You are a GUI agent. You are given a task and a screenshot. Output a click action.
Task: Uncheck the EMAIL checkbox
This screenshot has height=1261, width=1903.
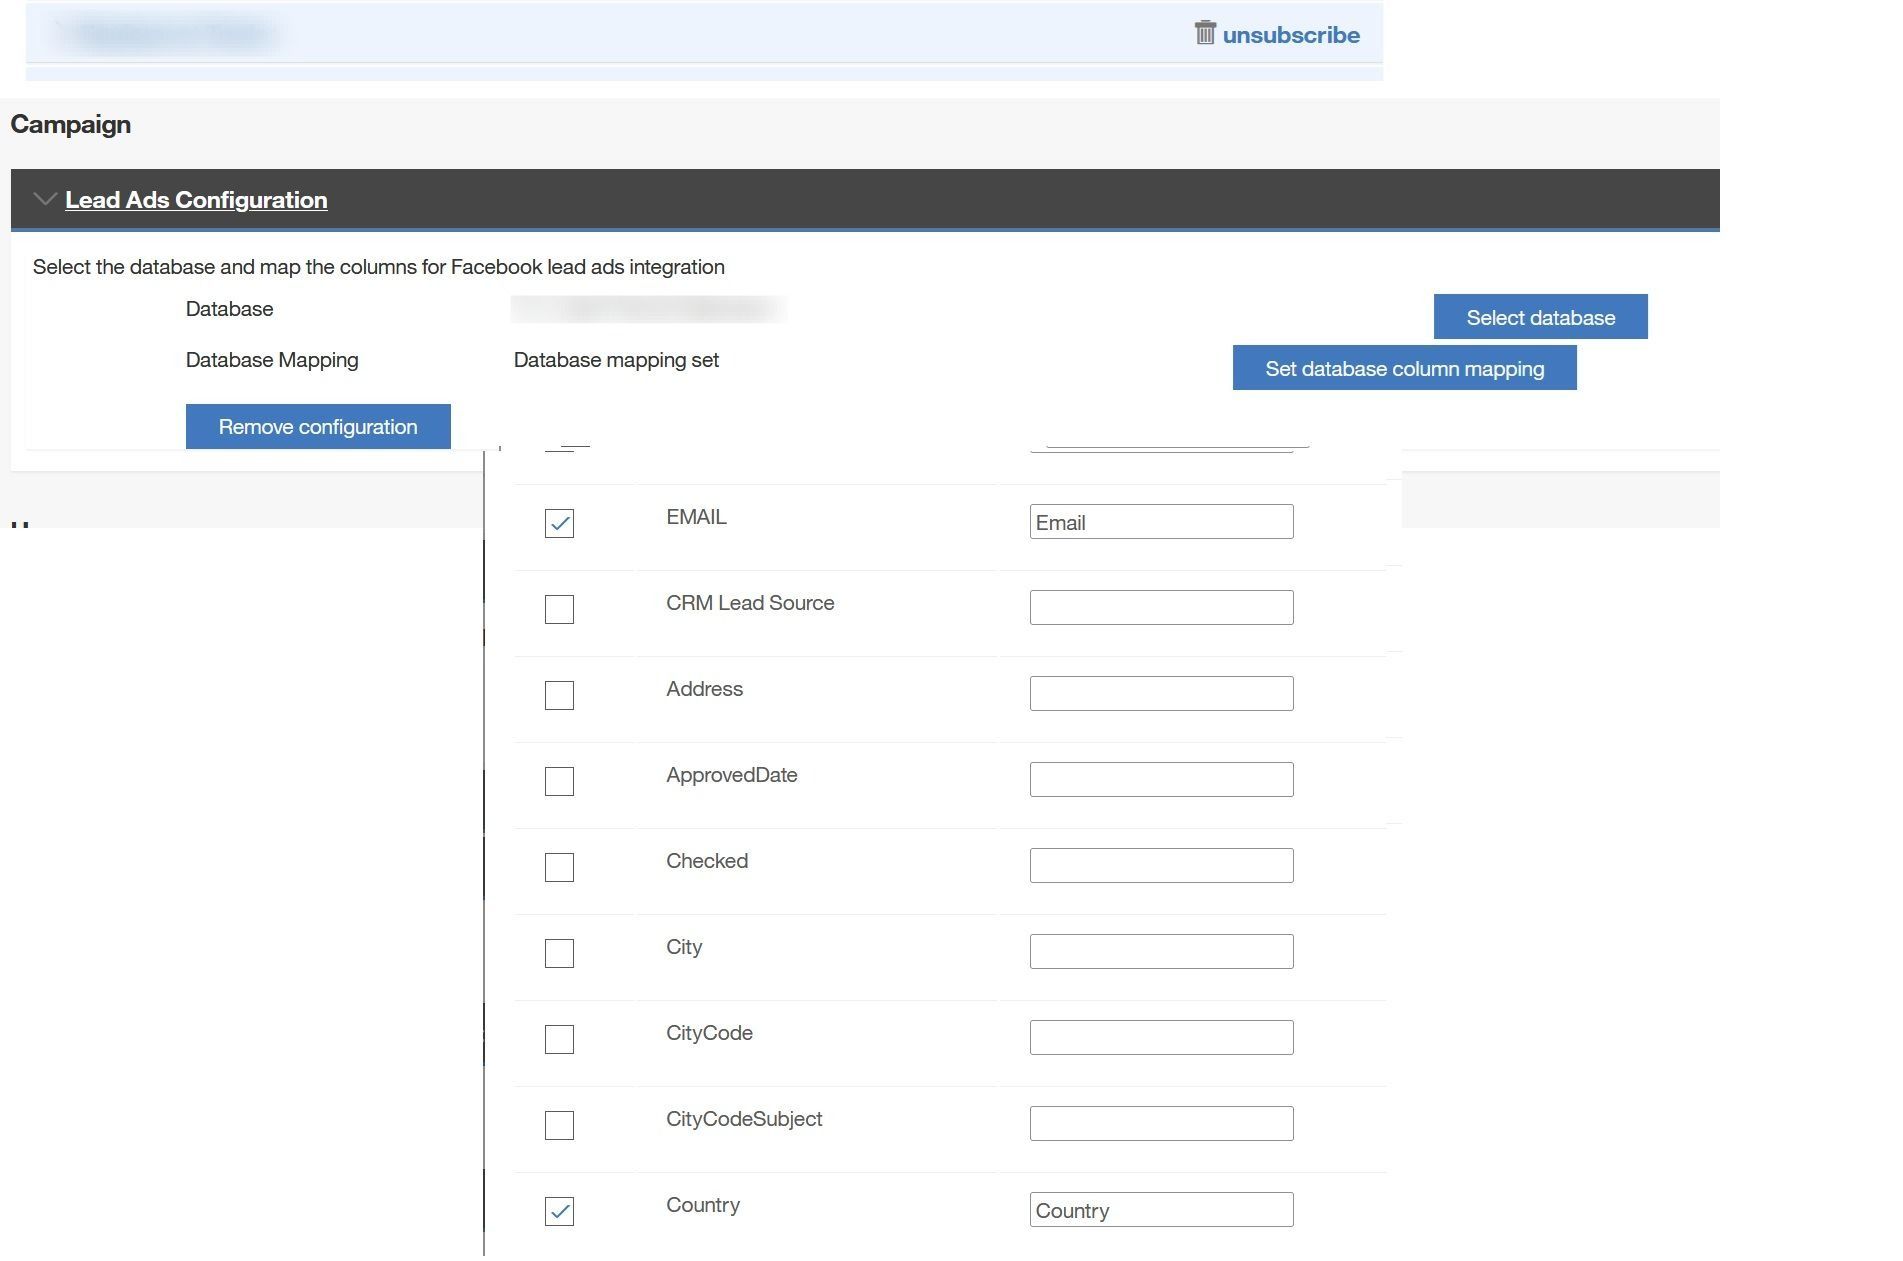pos(559,523)
